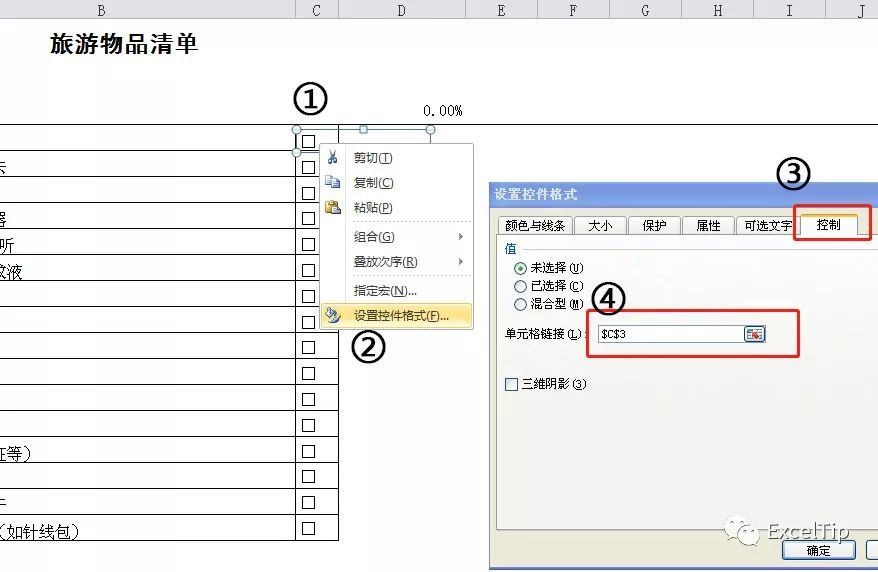Click the 单元格链接 input showing $C$3

(670, 334)
